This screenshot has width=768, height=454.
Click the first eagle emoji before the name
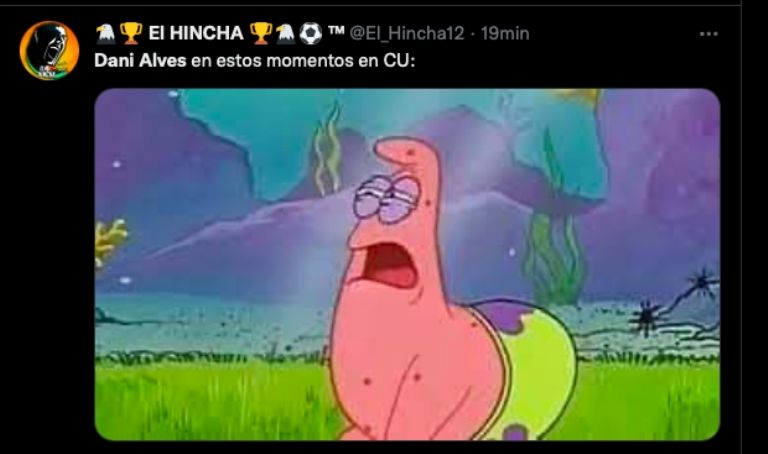click(105, 33)
